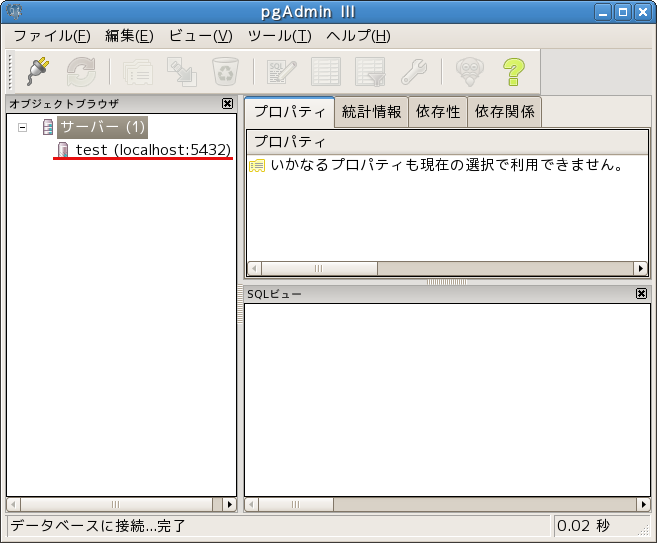Switch to the 依存関係 tab
The height and width of the screenshot is (543, 657).
click(x=504, y=112)
